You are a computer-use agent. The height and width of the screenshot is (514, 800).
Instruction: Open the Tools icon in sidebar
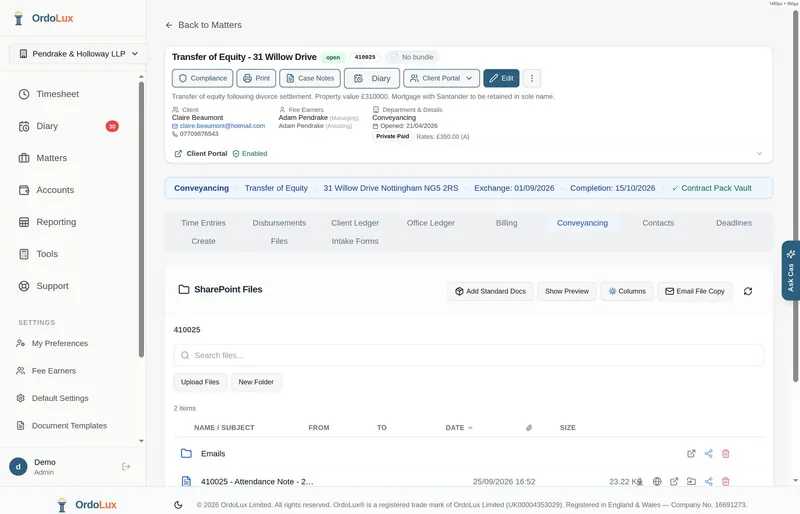[24, 254]
